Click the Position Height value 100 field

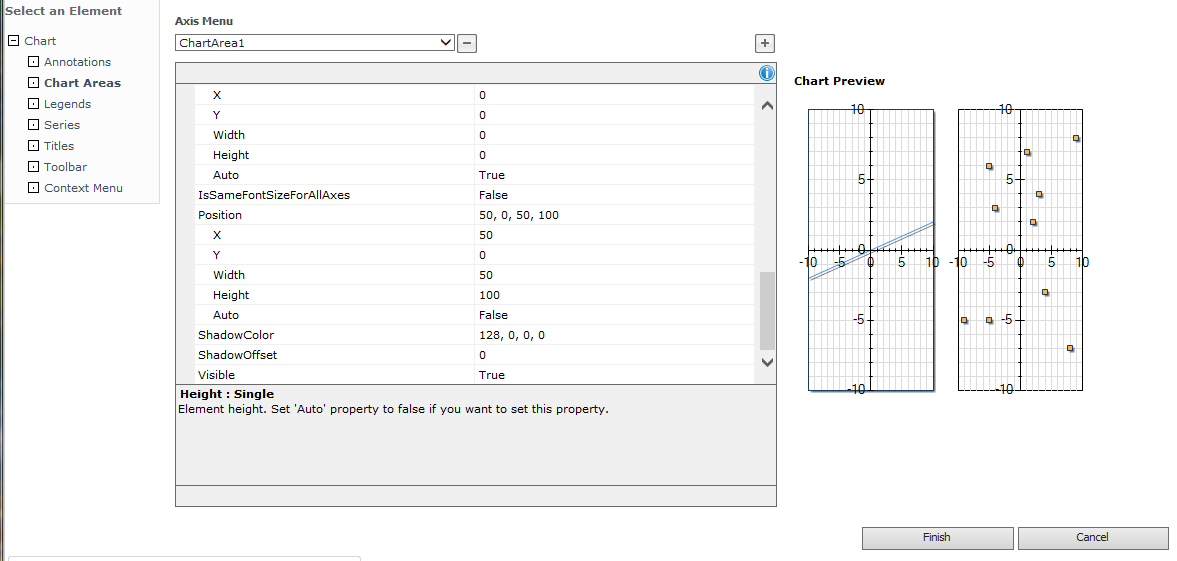pos(614,295)
